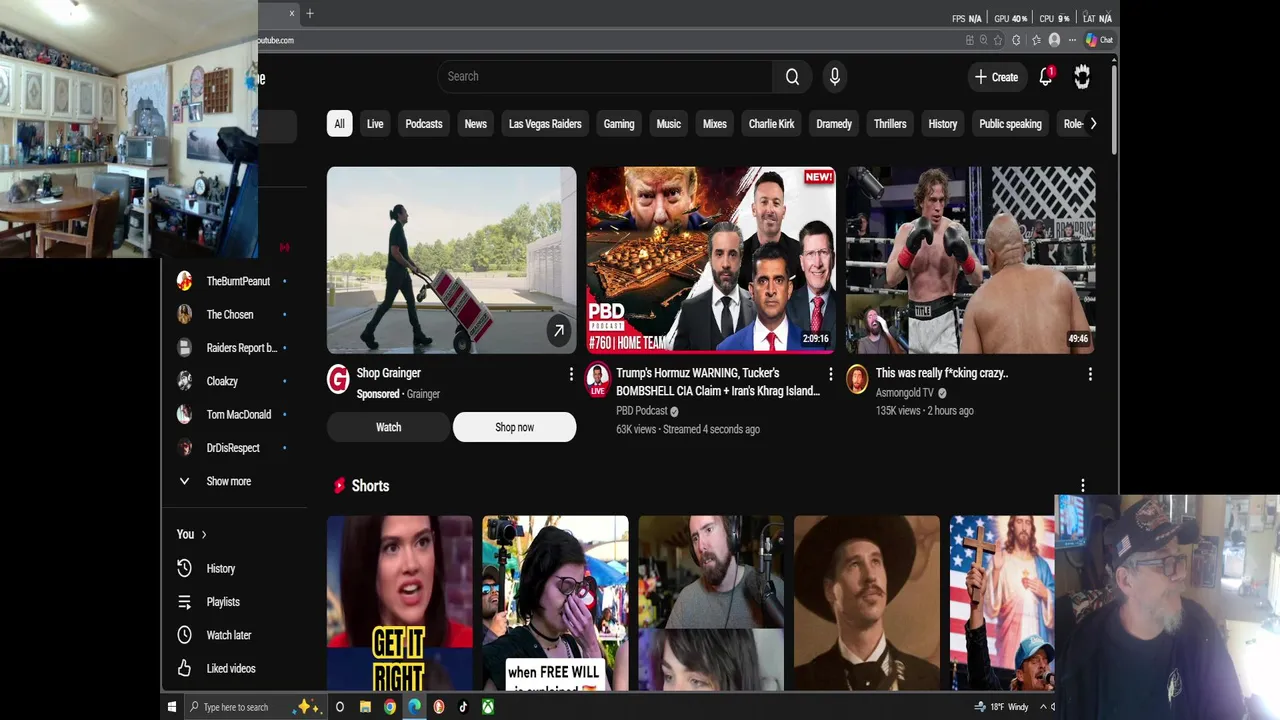
Task: Open The Chosen subscription channel
Action: [232, 314]
